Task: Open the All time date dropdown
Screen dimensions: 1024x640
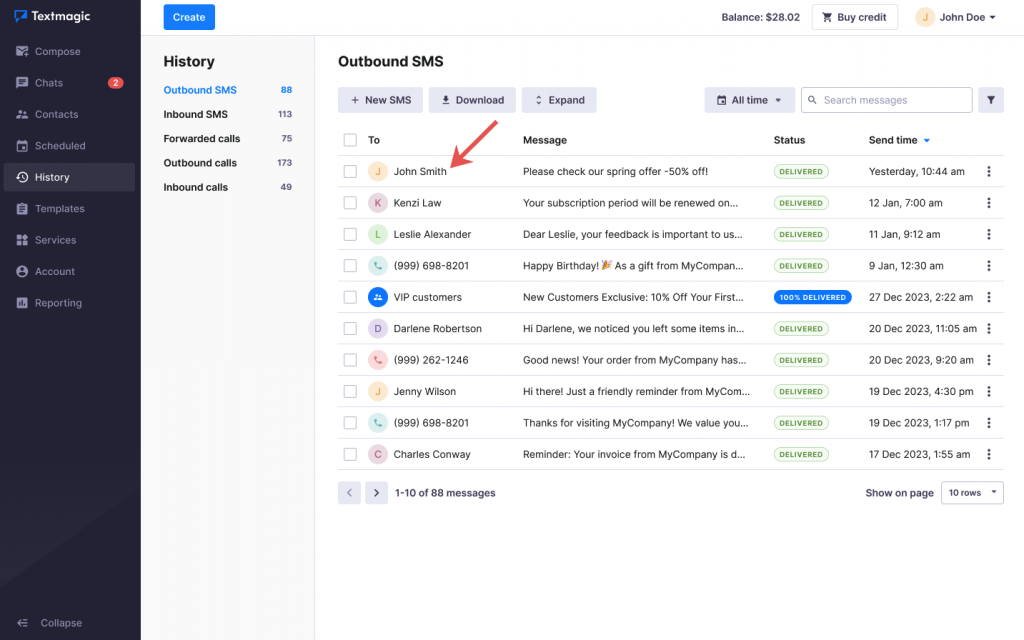Action: [749, 100]
